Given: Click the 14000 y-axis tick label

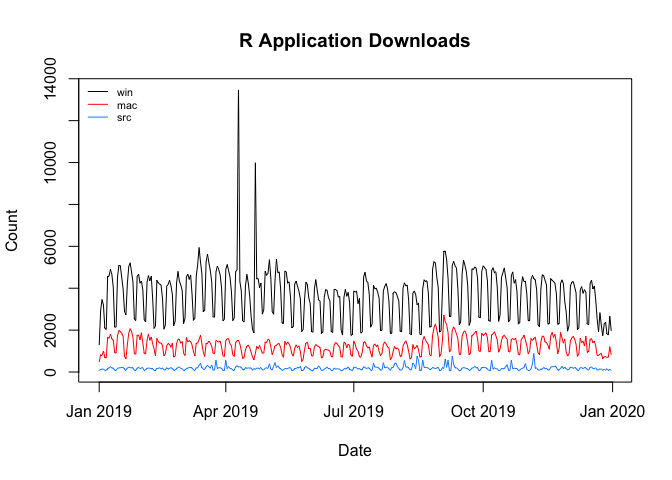Looking at the screenshot, I should pyautogui.click(x=60, y=79).
